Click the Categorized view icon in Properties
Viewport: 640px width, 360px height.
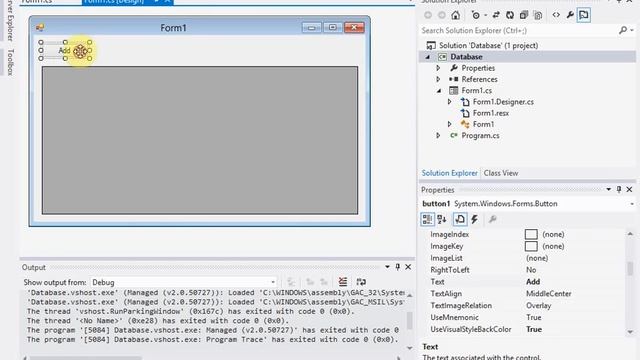[x=427, y=219]
